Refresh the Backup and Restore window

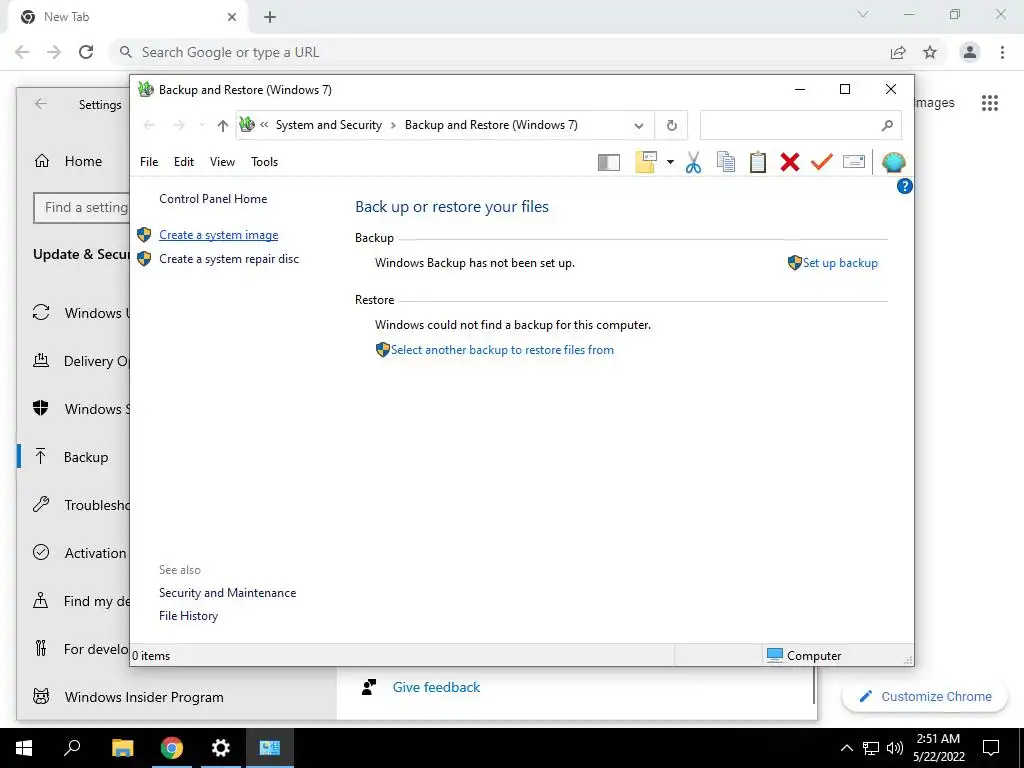pos(671,125)
